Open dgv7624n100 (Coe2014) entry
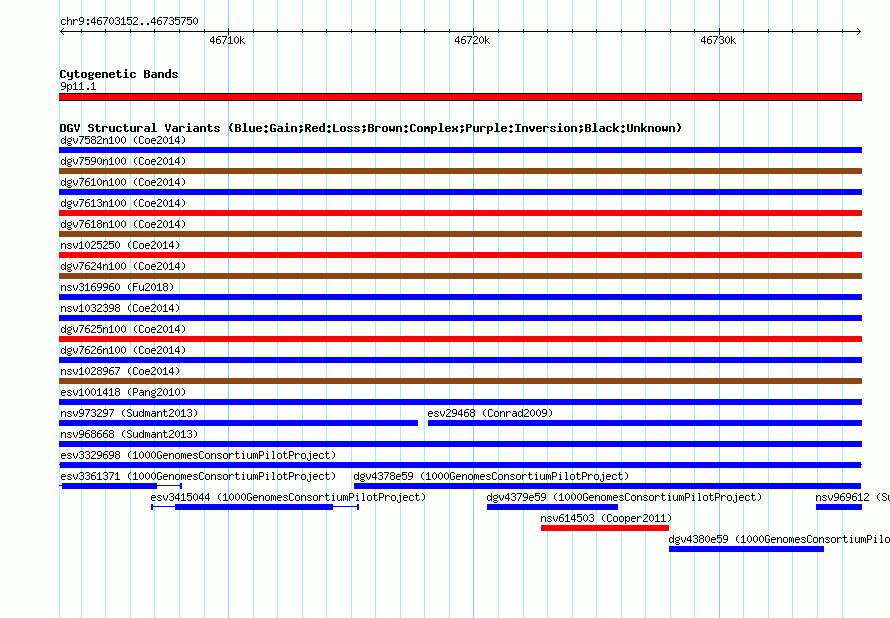 pyautogui.click(x=123, y=266)
